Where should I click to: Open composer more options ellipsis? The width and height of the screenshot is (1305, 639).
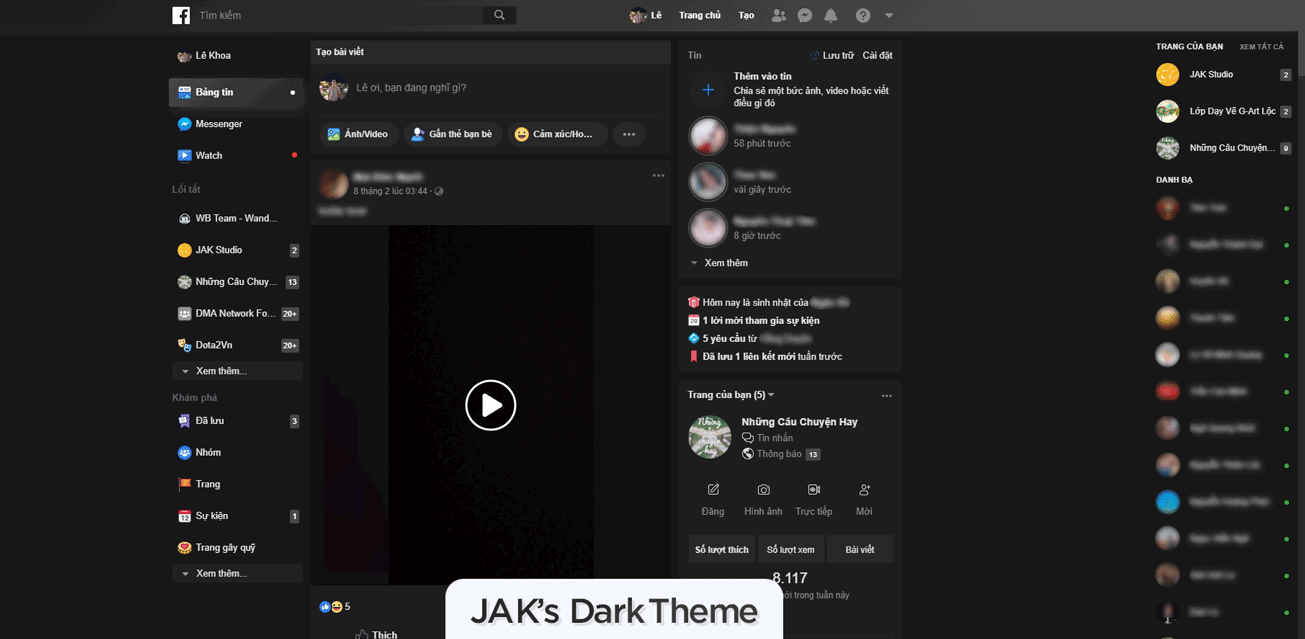[629, 134]
